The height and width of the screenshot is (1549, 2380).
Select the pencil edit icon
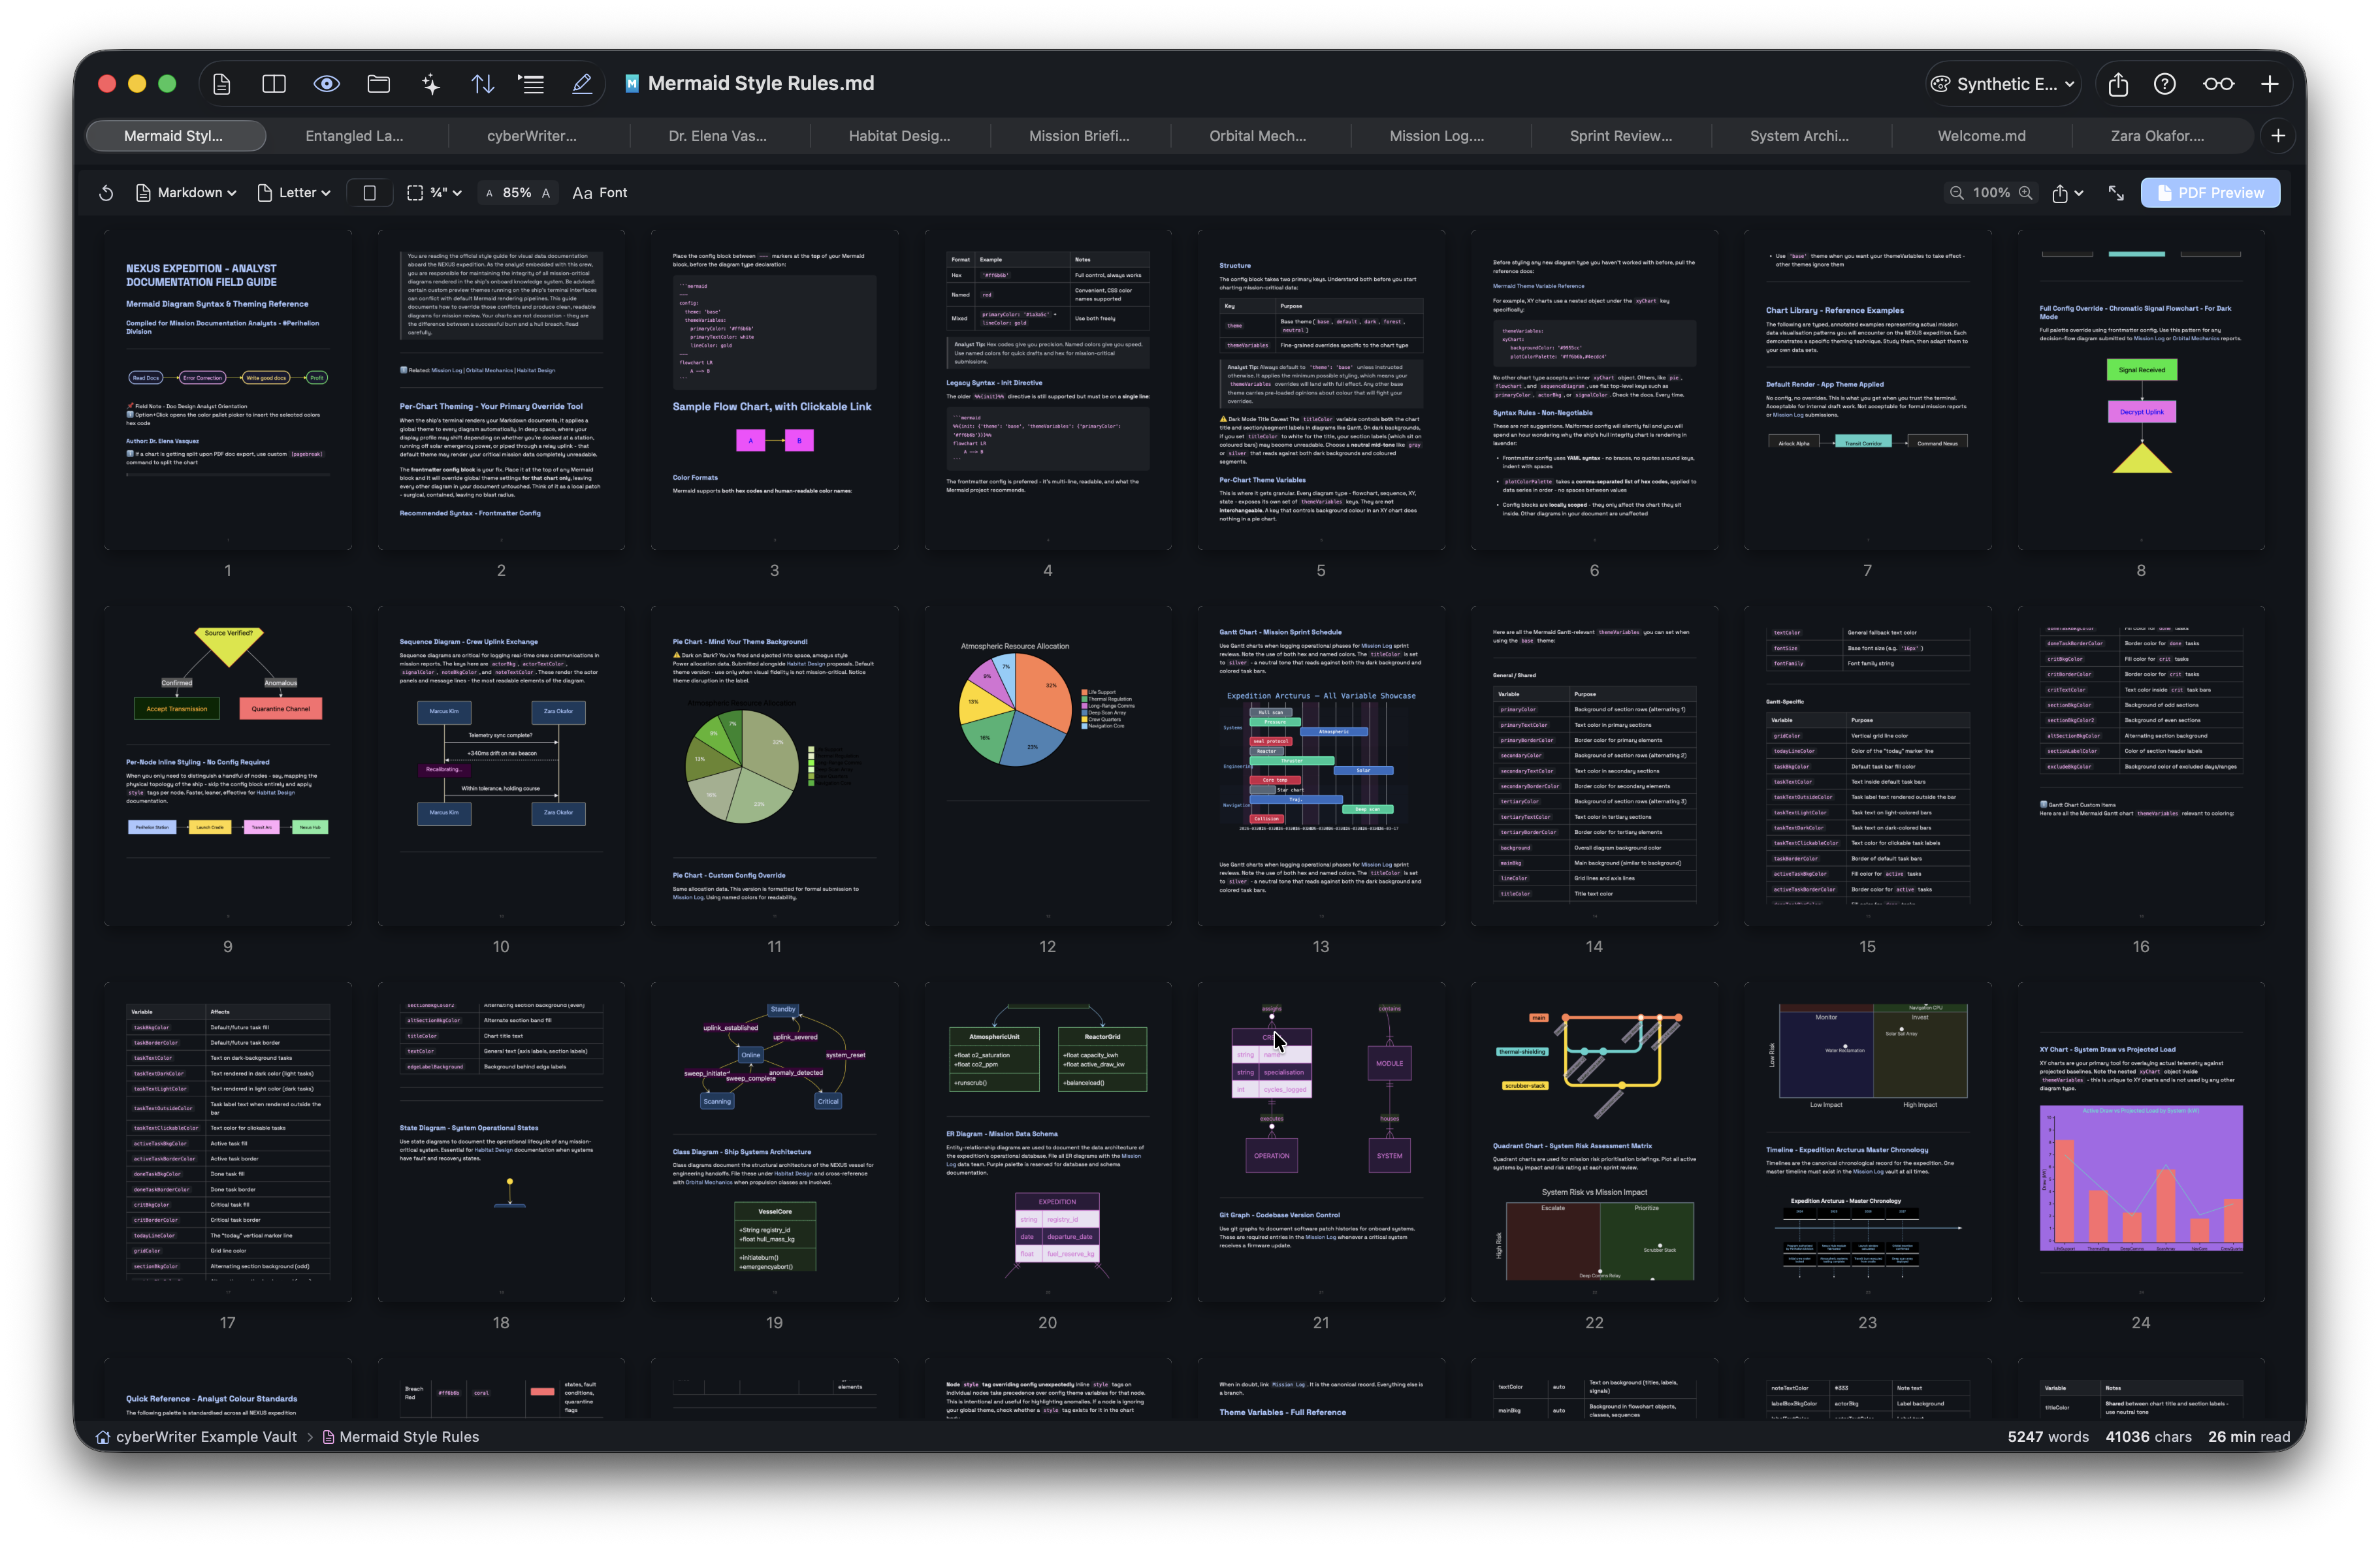(582, 84)
